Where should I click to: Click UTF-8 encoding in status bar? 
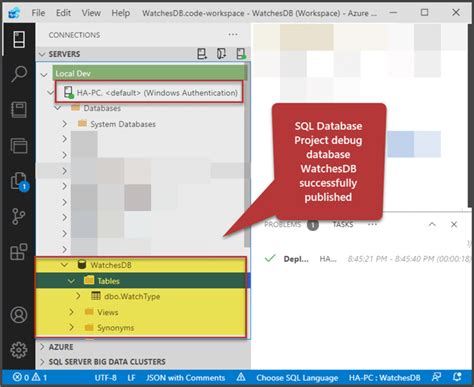coord(105,378)
